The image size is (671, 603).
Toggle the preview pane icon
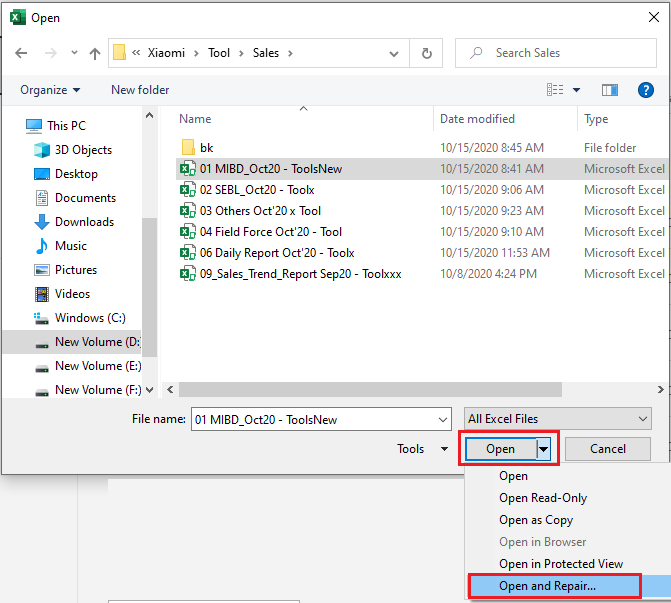[610, 90]
